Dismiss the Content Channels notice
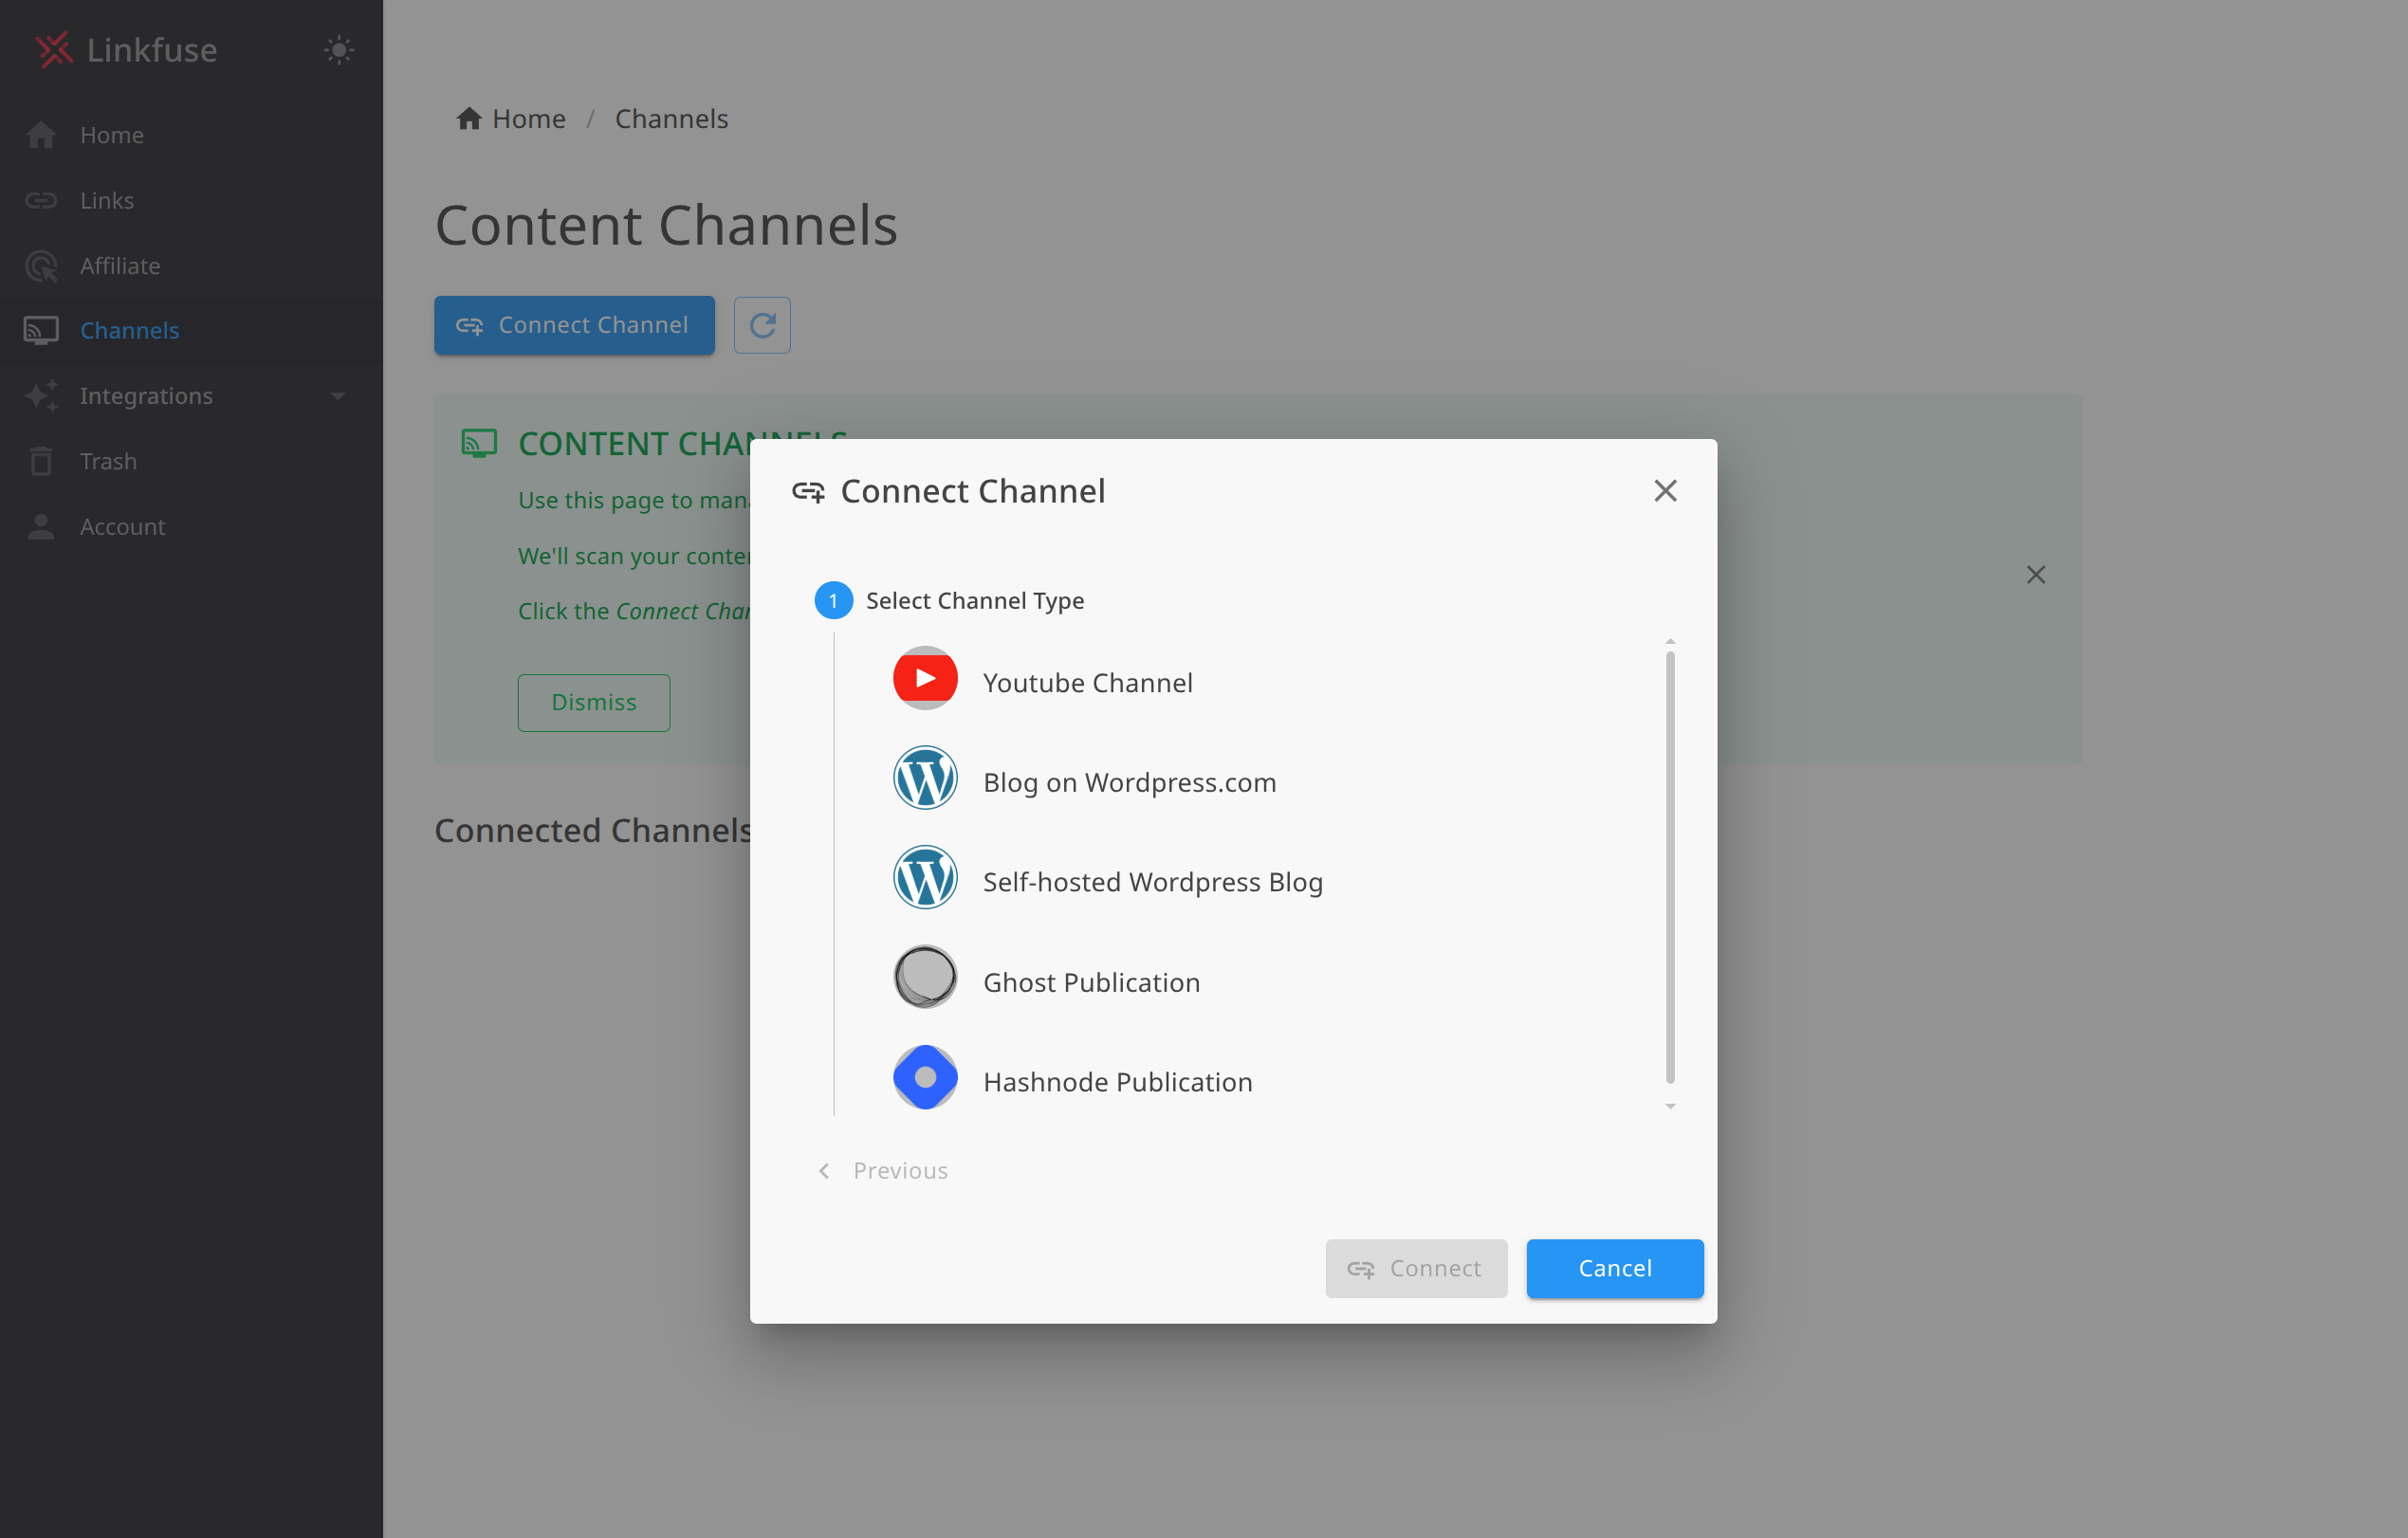The width and height of the screenshot is (2408, 1538). pos(593,702)
